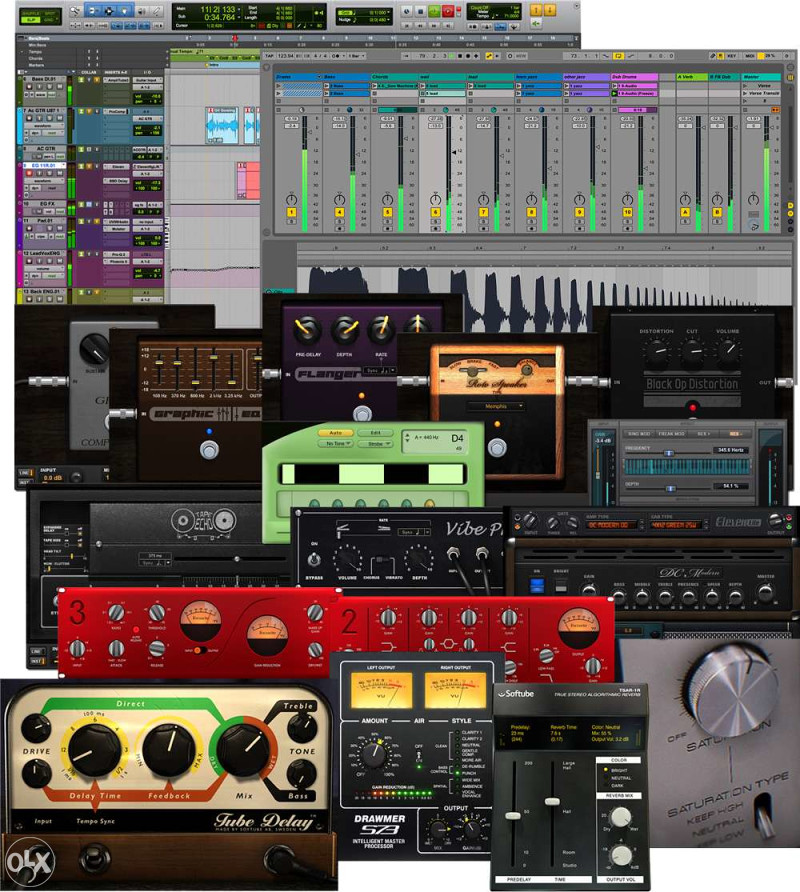Viewport: 800px width, 892px height.
Task: Stomp the Flanger pedal footswitch
Action: tap(362, 414)
